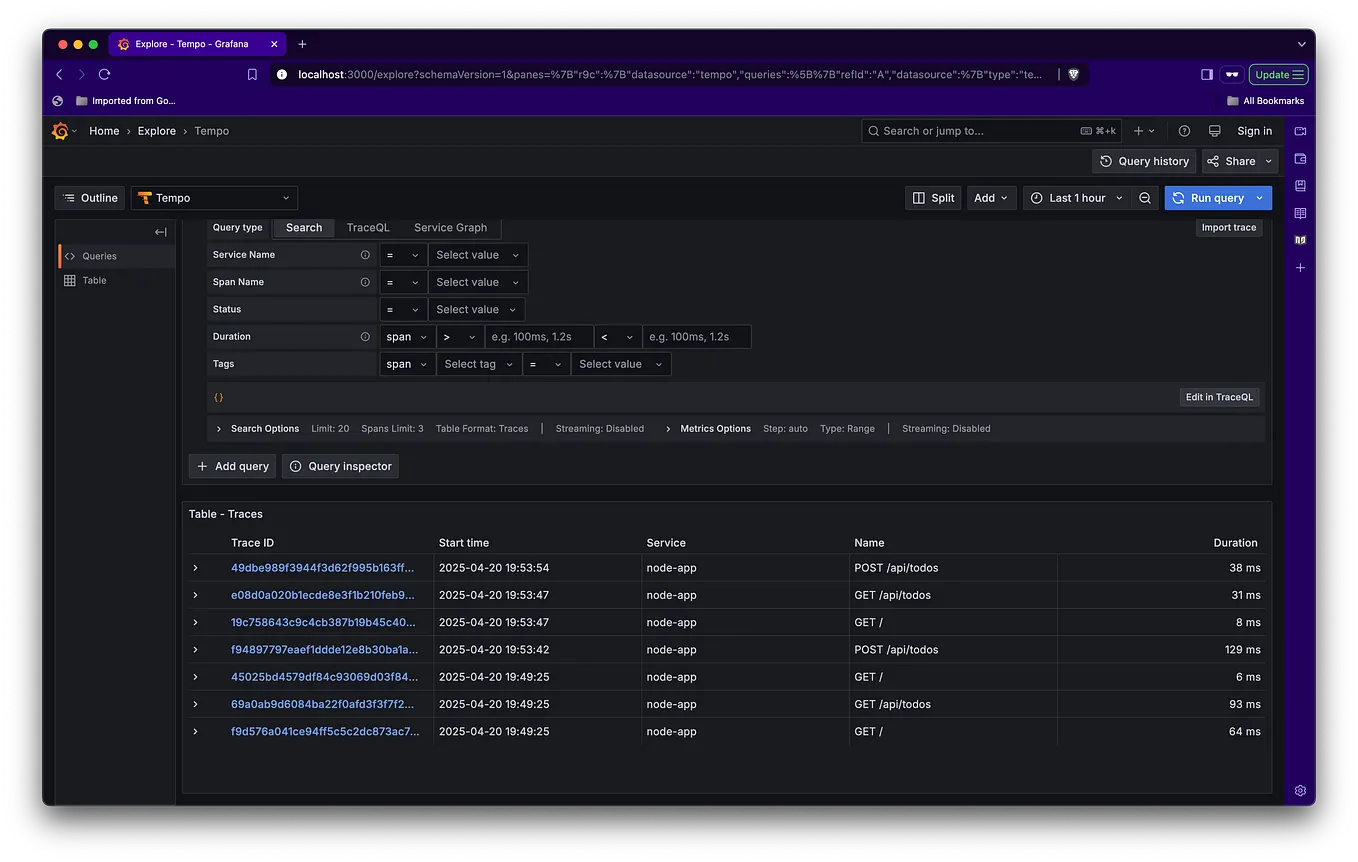Screen dimensions: 1358x862
Task: Select the Split view icon
Action: click(x=932, y=197)
